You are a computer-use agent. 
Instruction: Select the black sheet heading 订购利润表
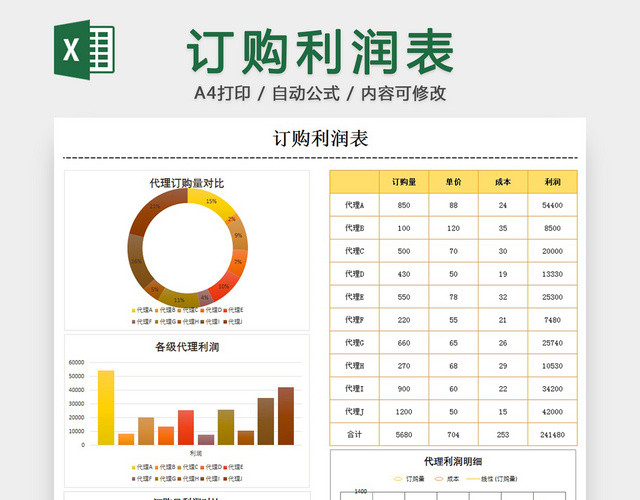(x=320, y=139)
